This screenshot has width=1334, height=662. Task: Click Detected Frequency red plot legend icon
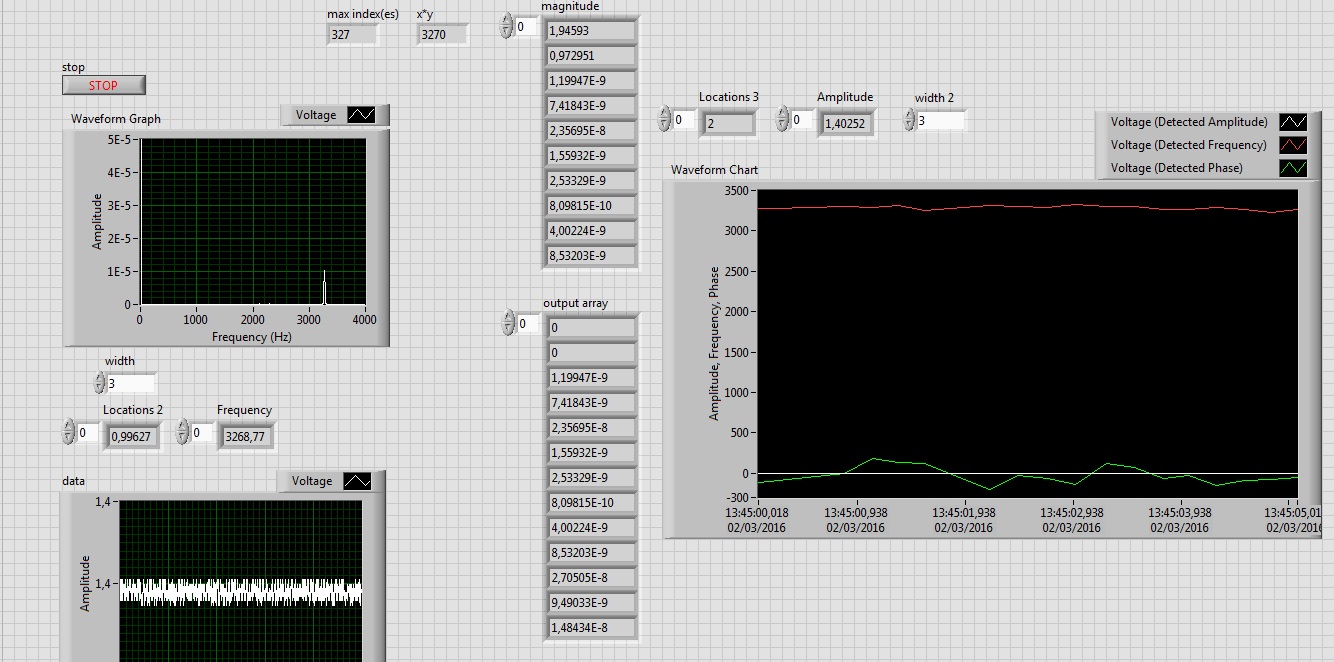[x=1292, y=145]
